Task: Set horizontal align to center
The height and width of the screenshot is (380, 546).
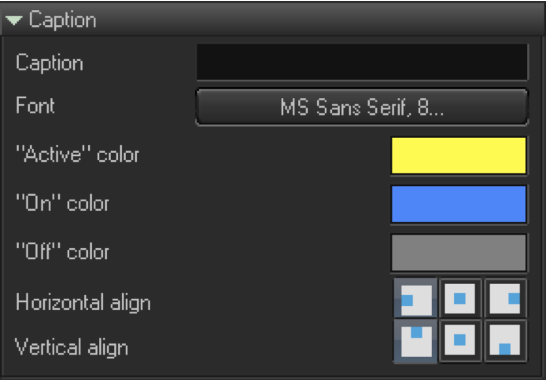Action: tap(460, 298)
